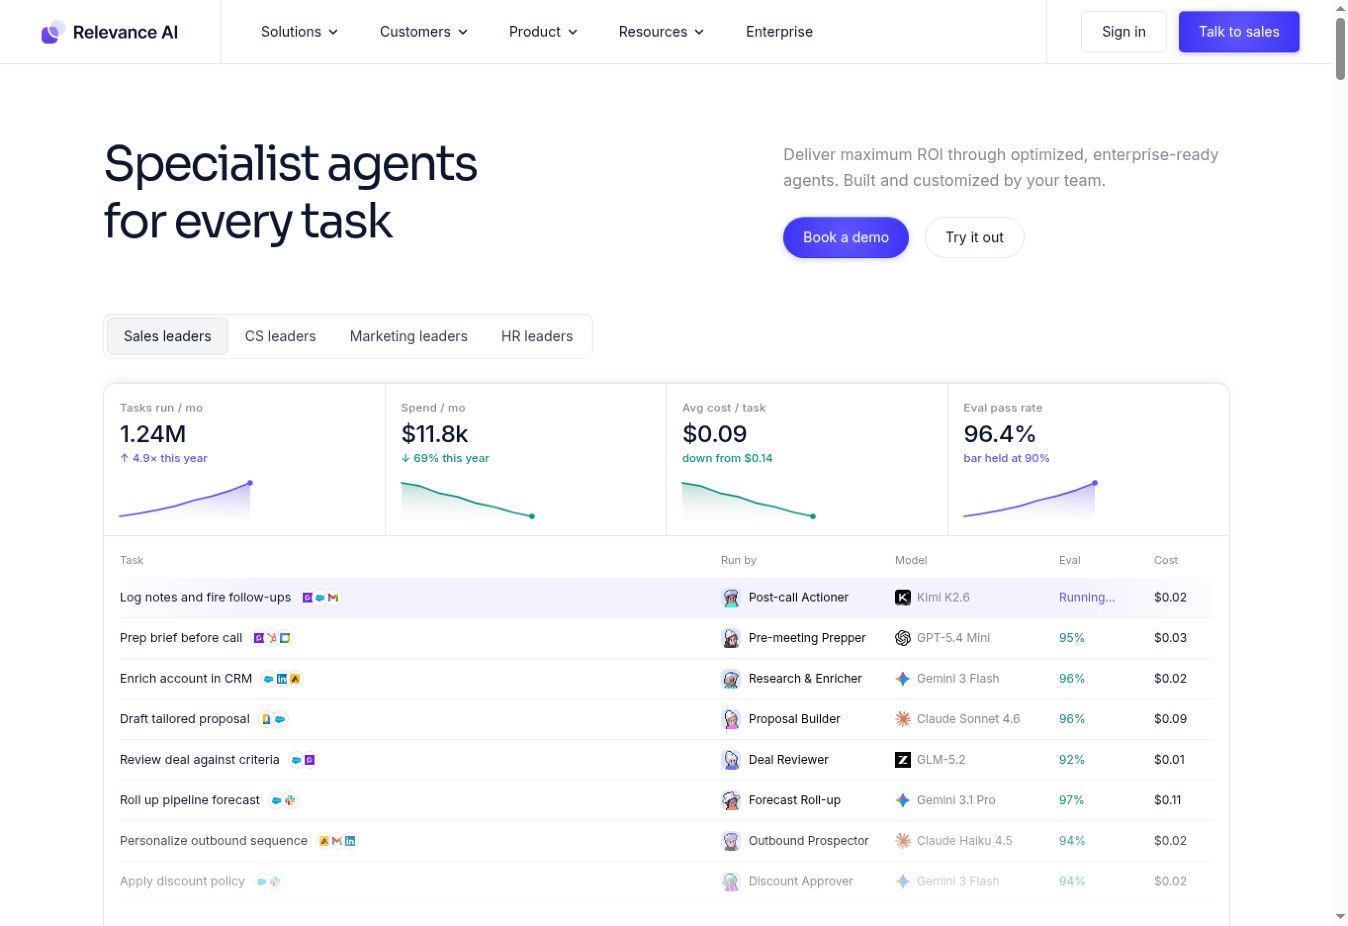This screenshot has height=926, width=1348.
Task: Click the OpenAI icon beside GPT-5.4 Mini
Action: point(903,638)
